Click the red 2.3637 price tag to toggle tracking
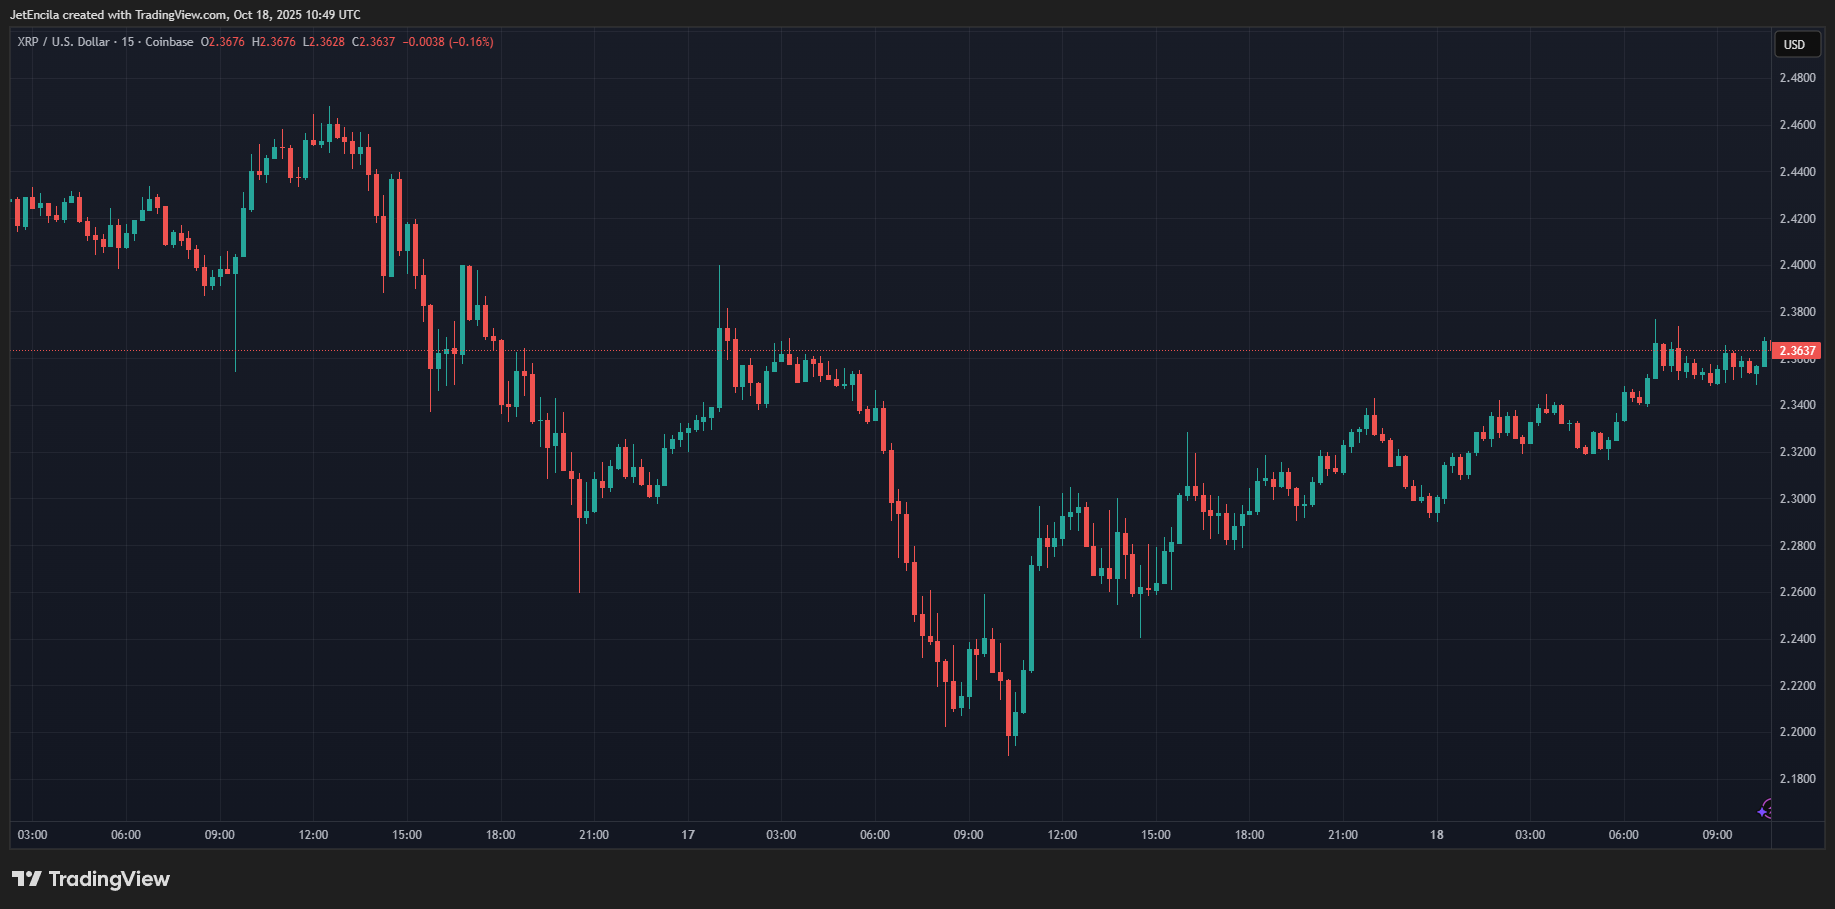Image resolution: width=1835 pixels, height=909 pixels. click(x=1797, y=350)
